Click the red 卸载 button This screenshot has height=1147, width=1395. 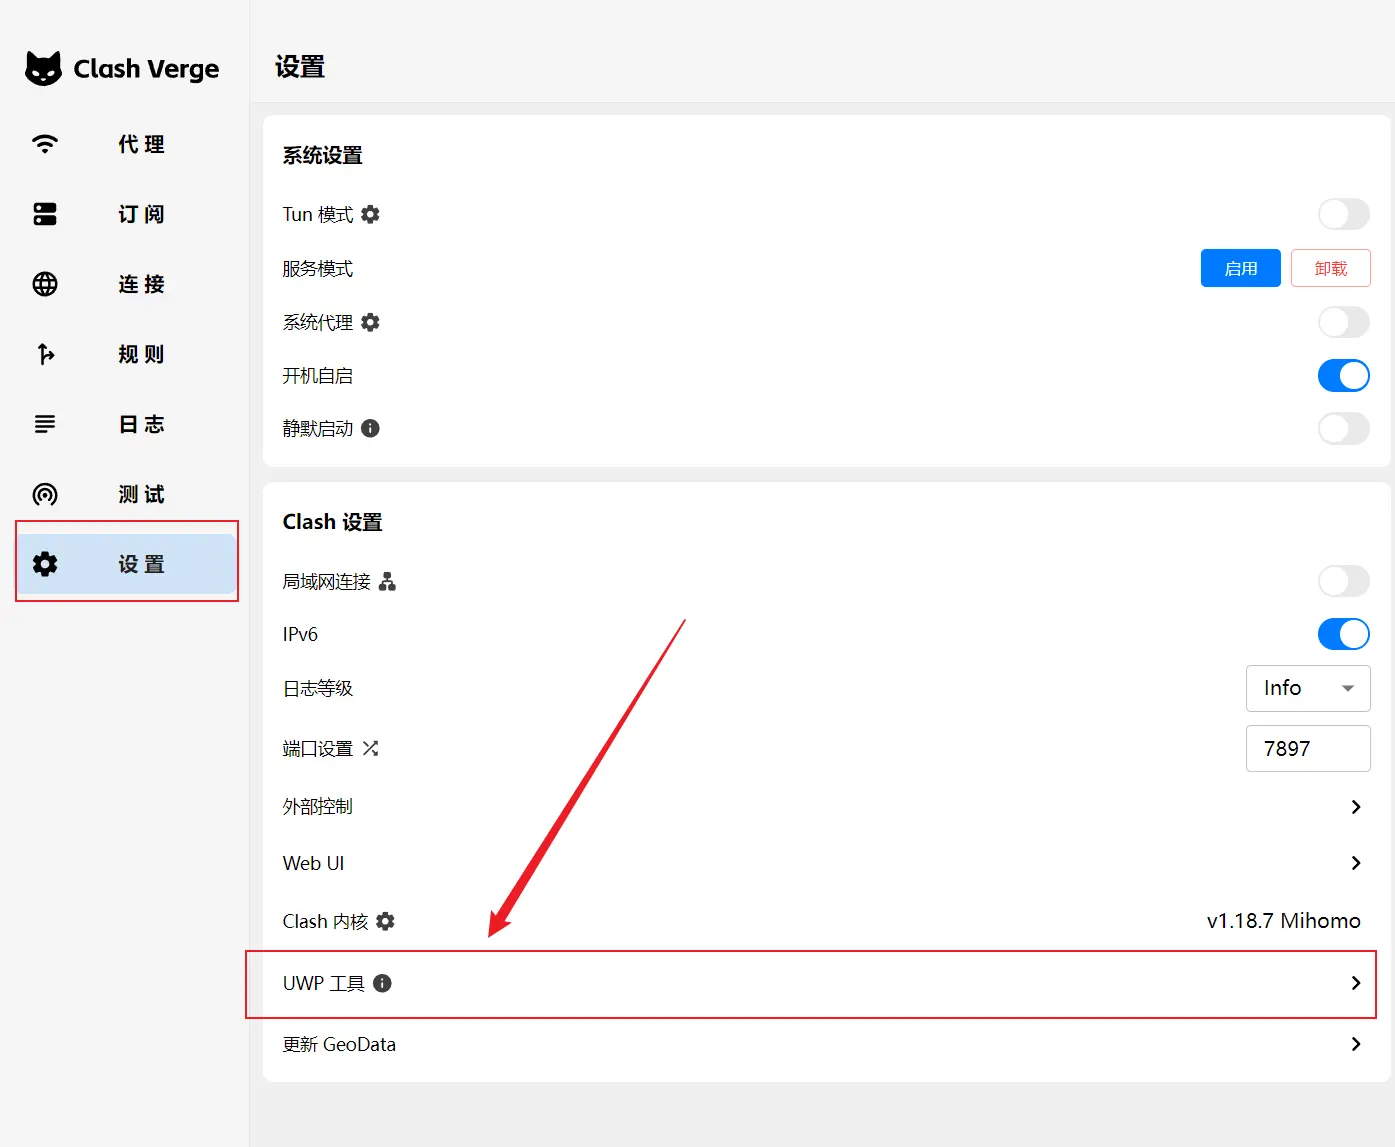[x=1330, y=268]
